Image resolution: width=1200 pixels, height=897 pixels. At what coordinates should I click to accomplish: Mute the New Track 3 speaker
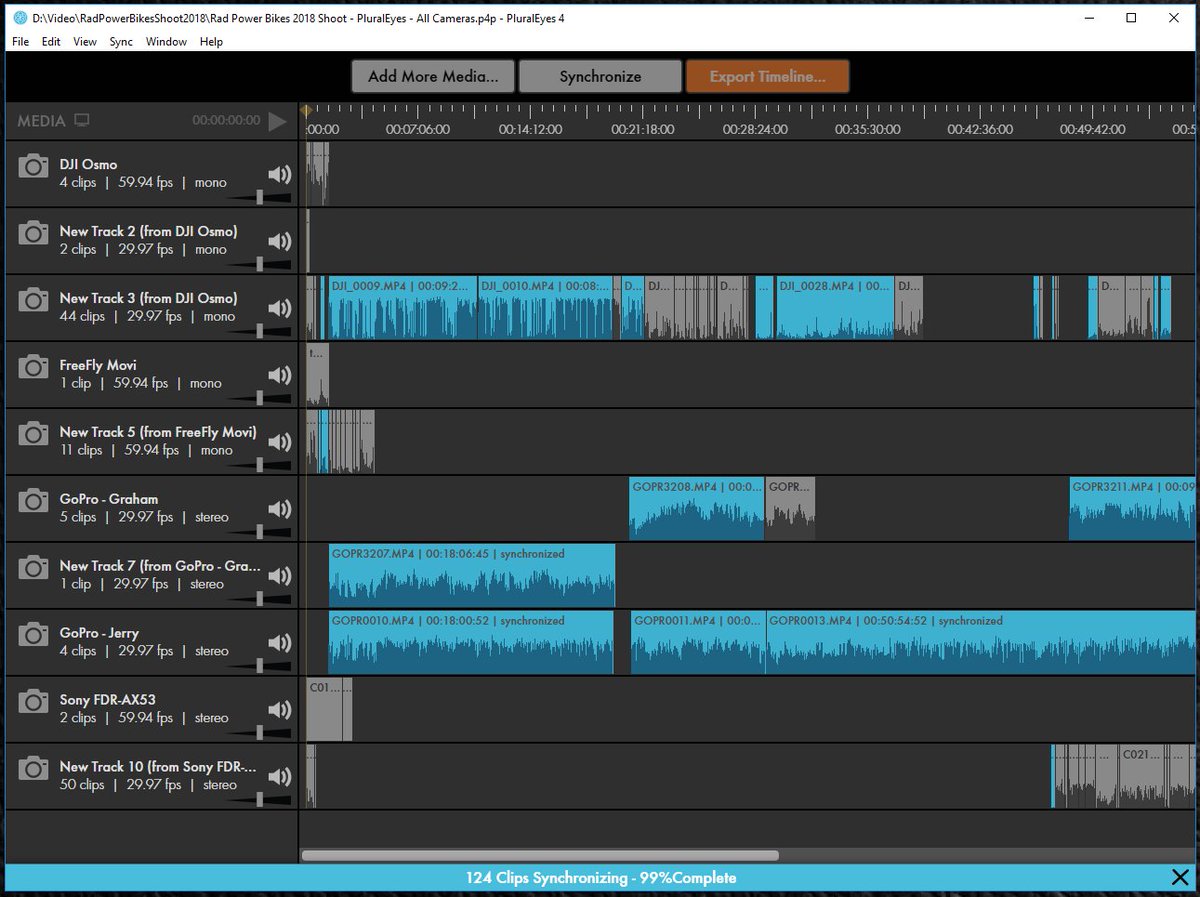[279, 308]
